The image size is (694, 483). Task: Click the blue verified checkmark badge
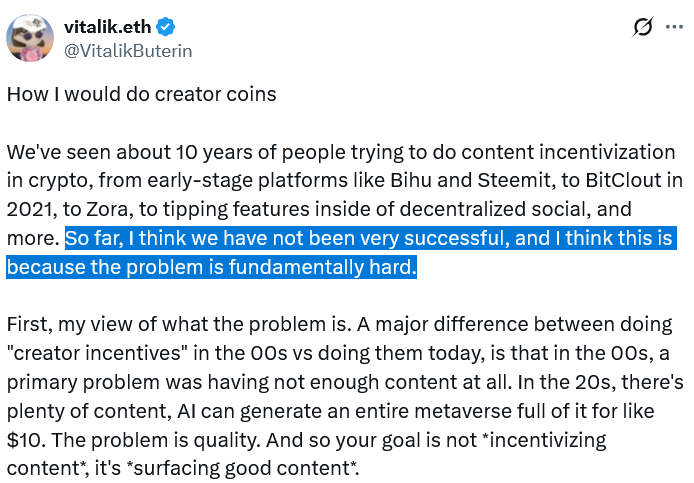coord(173,28)
